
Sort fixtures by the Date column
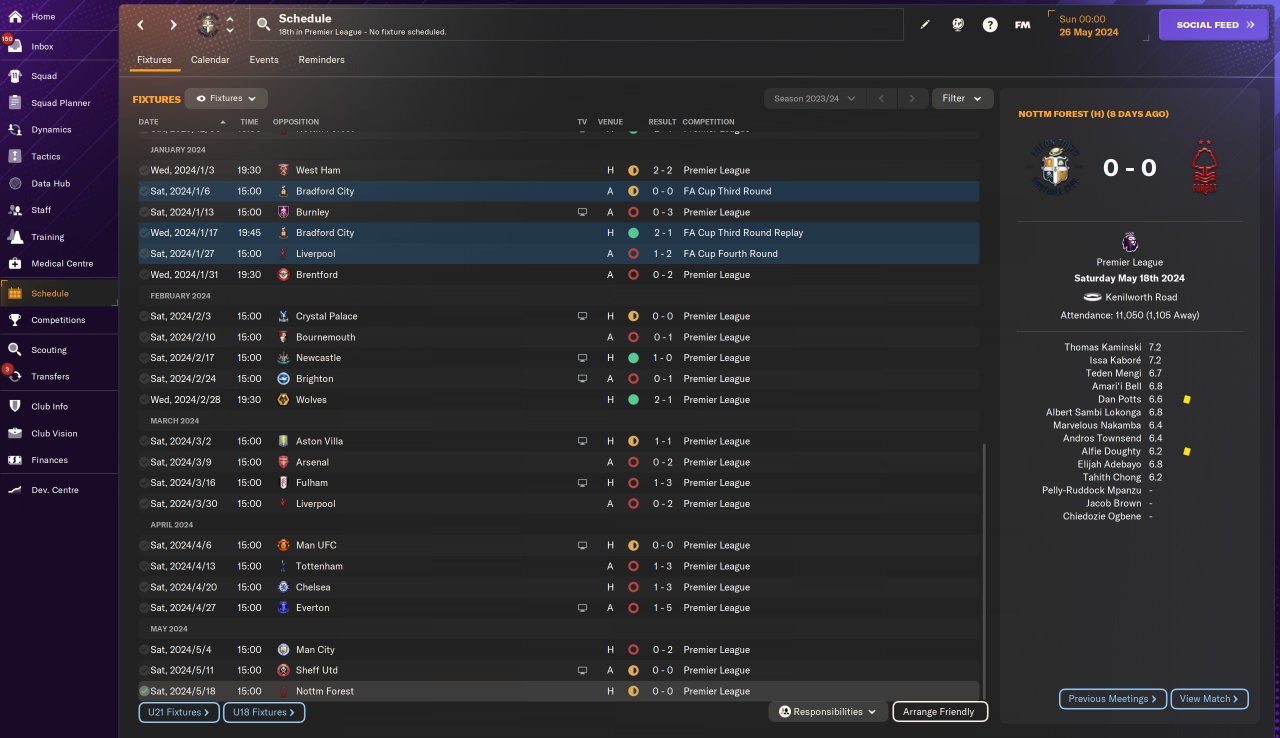[148, 122]
